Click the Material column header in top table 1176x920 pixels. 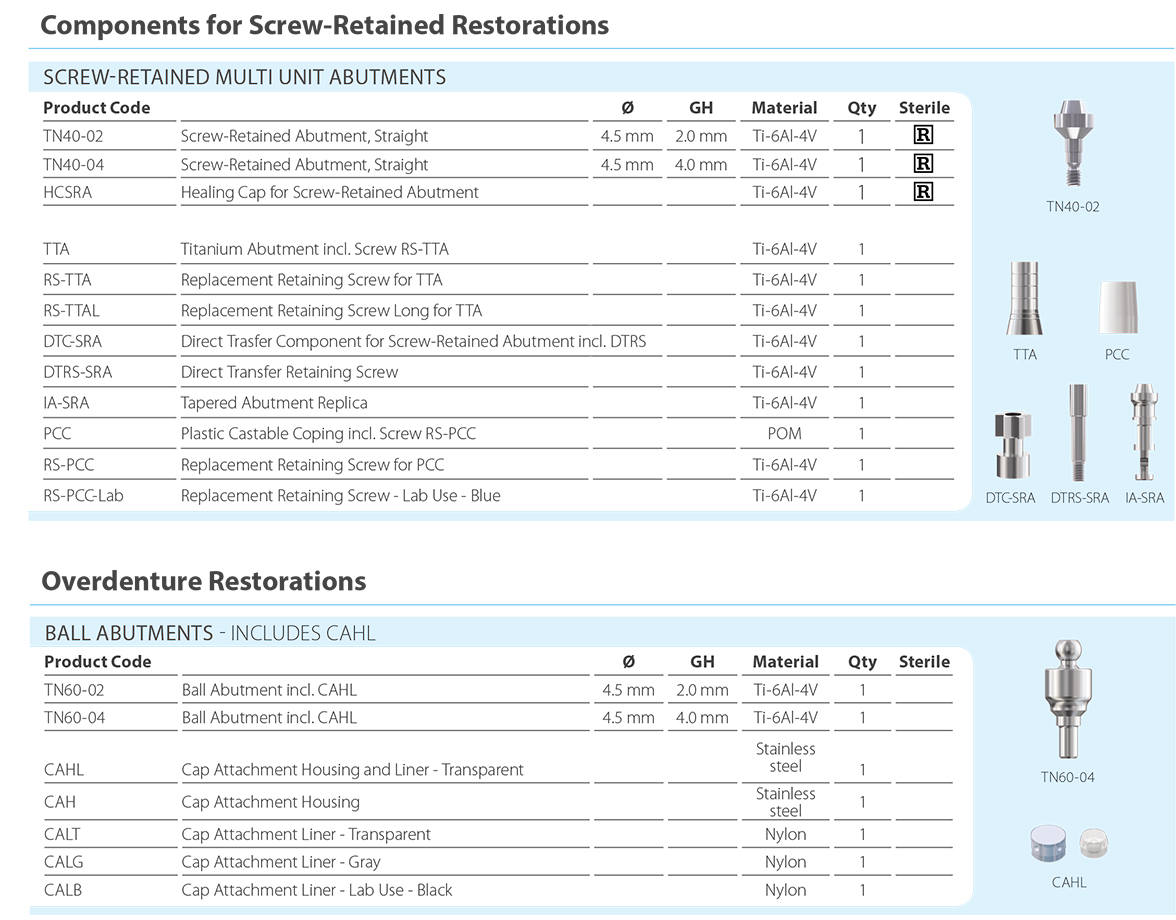784,108
